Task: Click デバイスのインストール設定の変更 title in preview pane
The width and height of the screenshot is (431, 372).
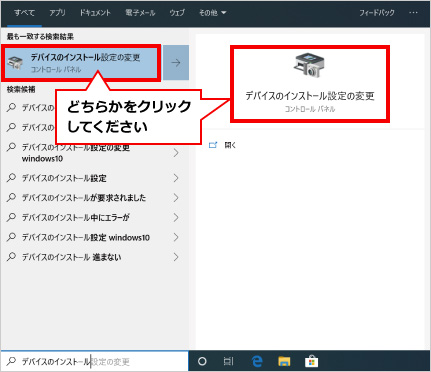Action: (310, 96)
